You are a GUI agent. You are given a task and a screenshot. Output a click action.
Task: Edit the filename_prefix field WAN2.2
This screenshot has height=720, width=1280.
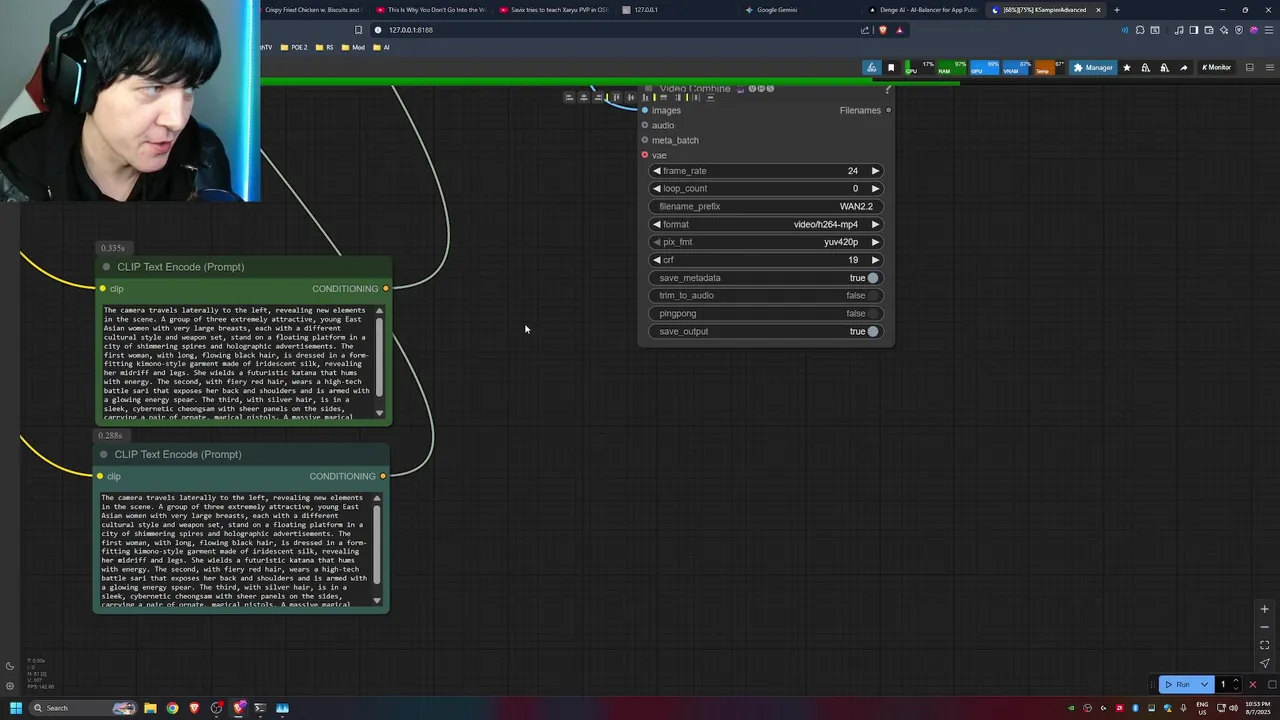(766, 206)
